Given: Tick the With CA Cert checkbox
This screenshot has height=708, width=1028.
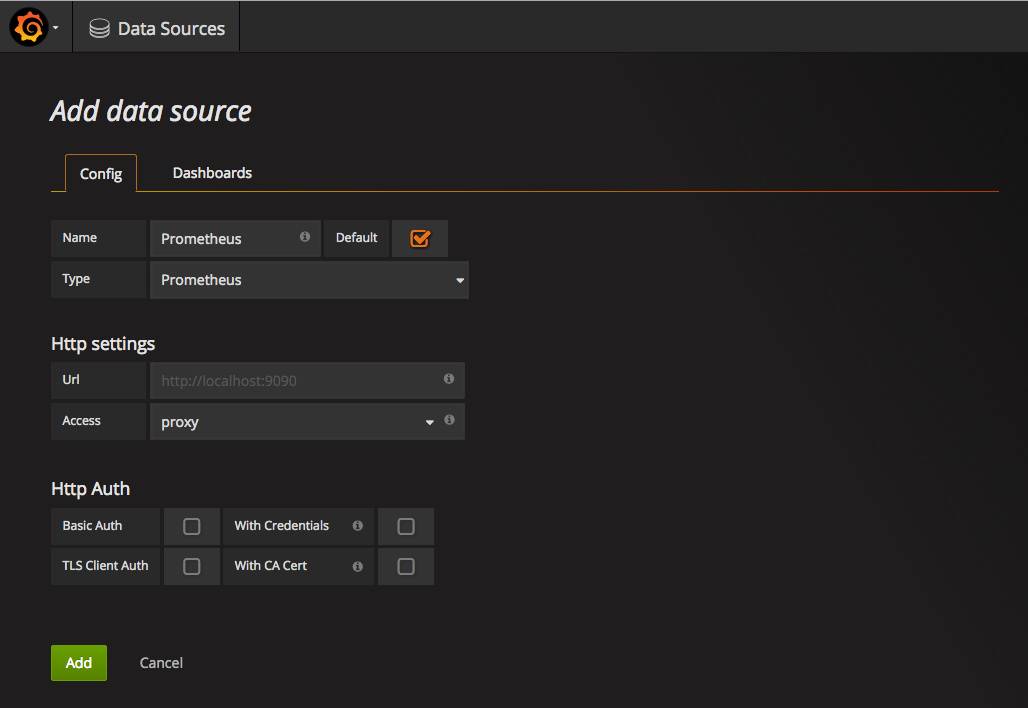Looking at the screenshot, I should pyautogui.click(x=406, y=566).
